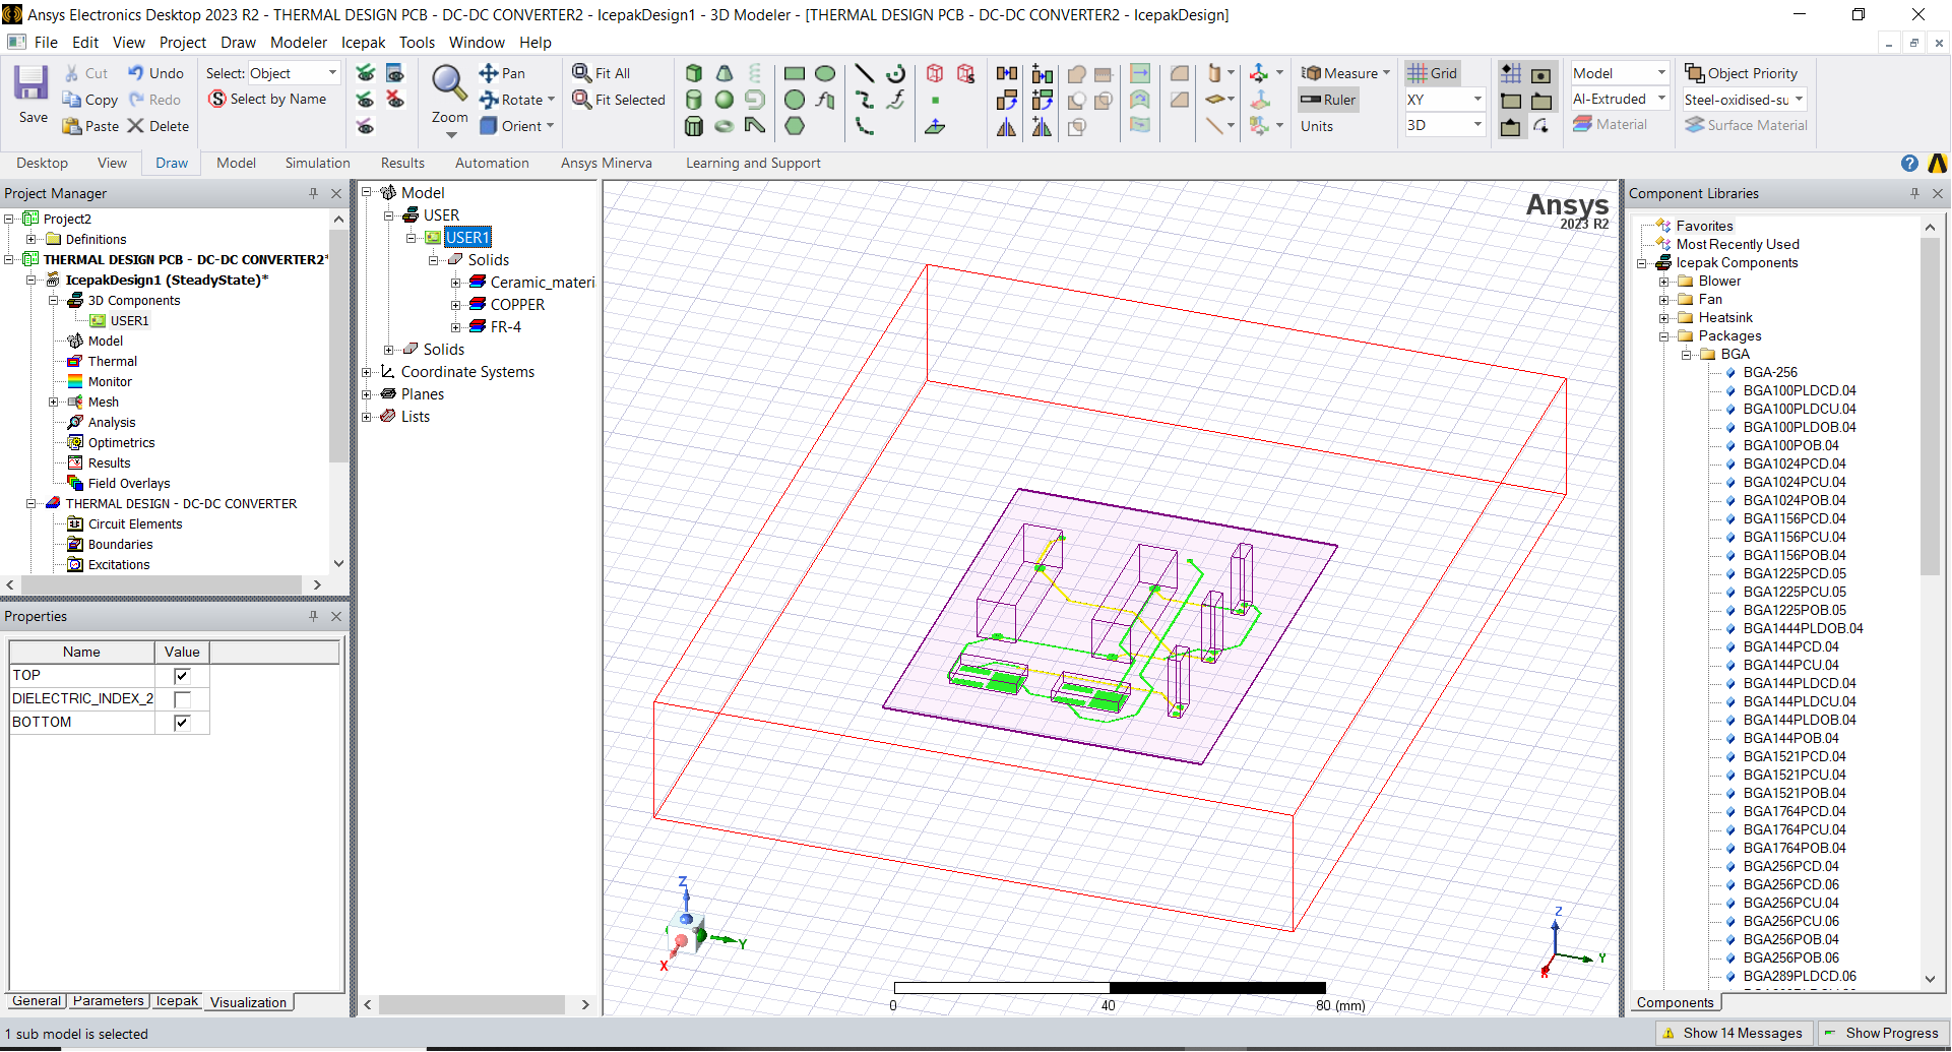The image size is (1952, 1052).
Task: Toggle the Grid display button
Action: click(1432, 73)
